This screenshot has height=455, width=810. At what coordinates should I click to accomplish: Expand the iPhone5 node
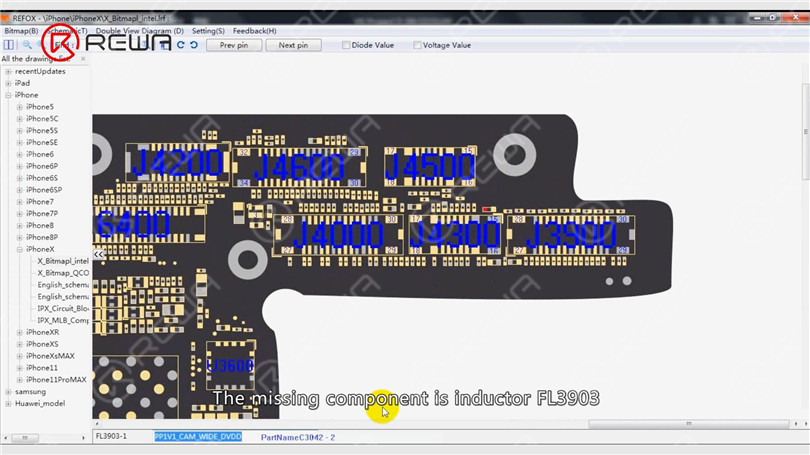pos(20,107)
